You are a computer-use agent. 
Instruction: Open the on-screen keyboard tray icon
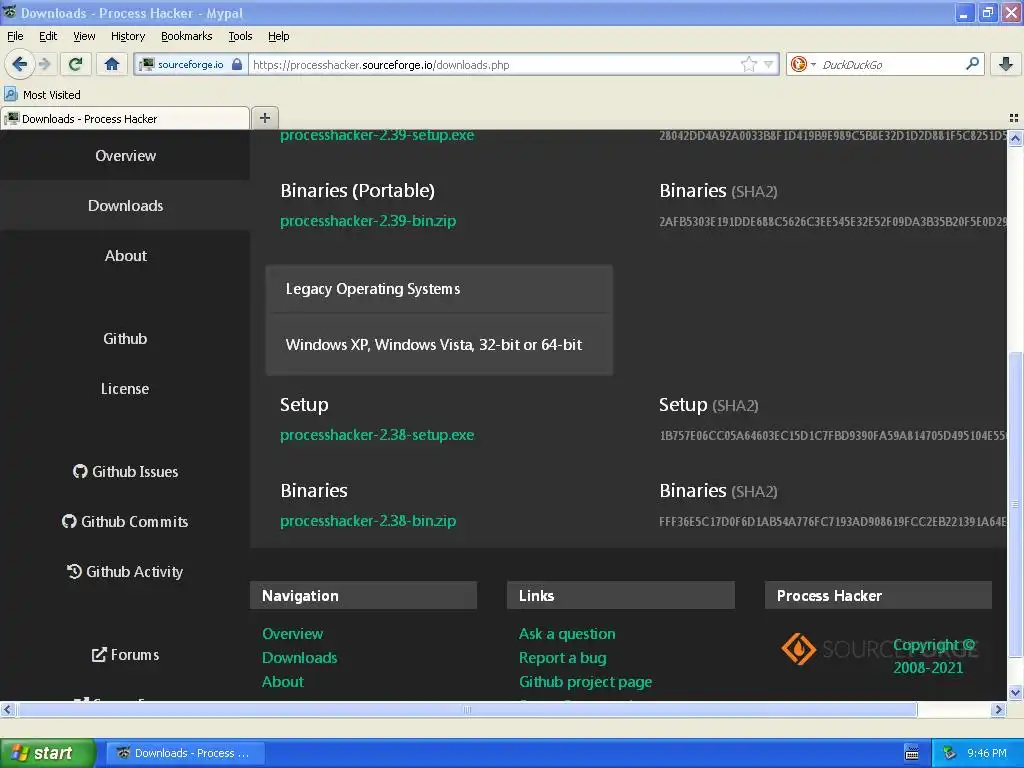click(912, 753)
